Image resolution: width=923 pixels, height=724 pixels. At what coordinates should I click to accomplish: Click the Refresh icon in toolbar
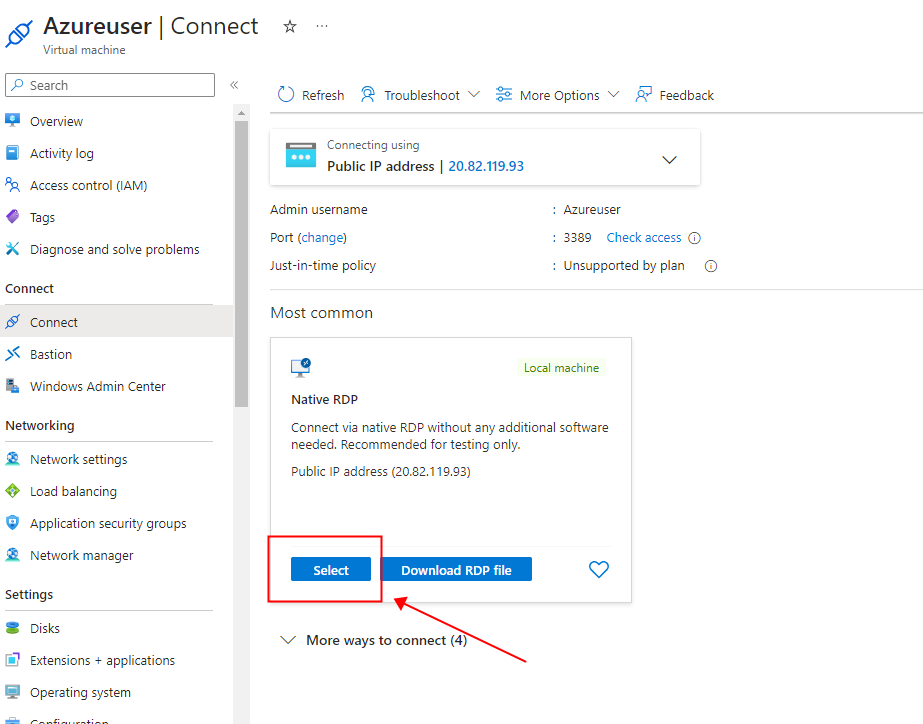click(286, 95)
